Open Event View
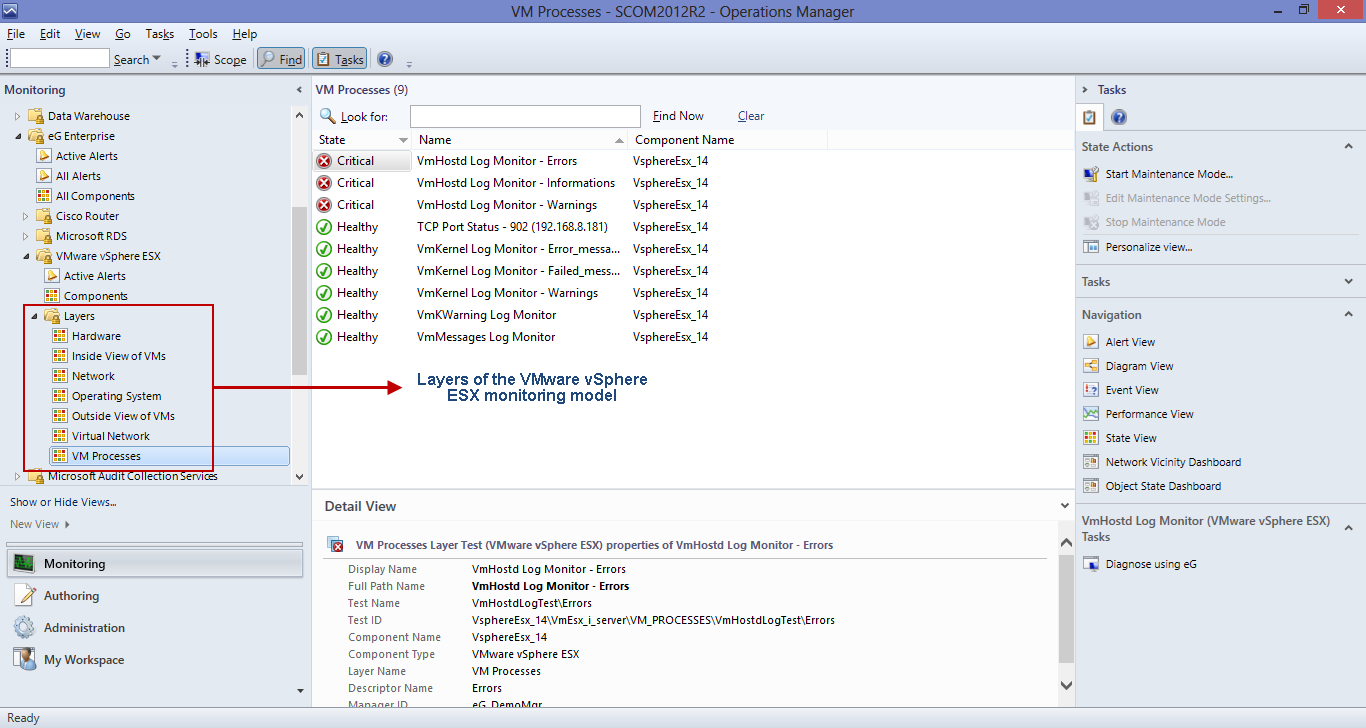This screenshot has width=1366, height=728. click(1132, 390)
